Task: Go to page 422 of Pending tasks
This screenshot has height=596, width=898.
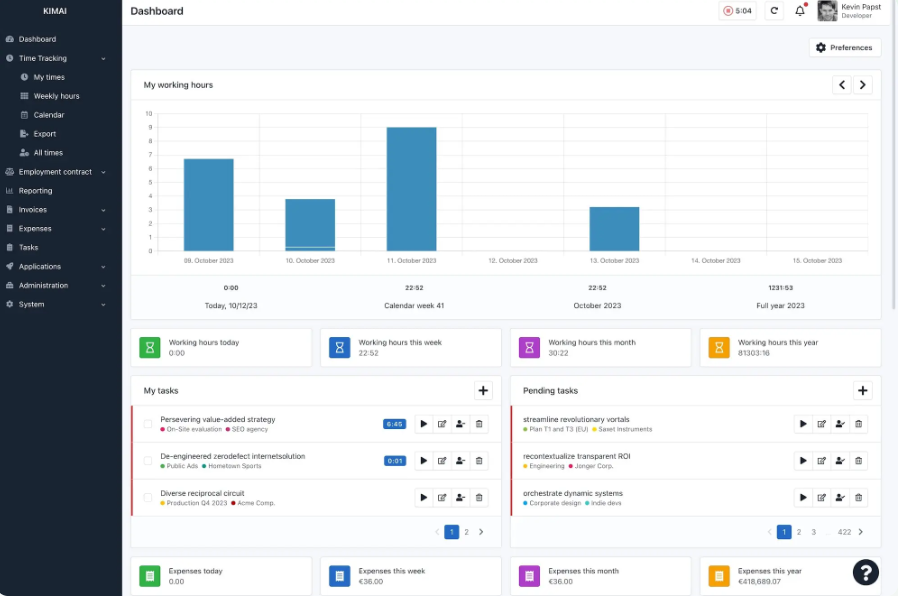Action: [844, 532]
